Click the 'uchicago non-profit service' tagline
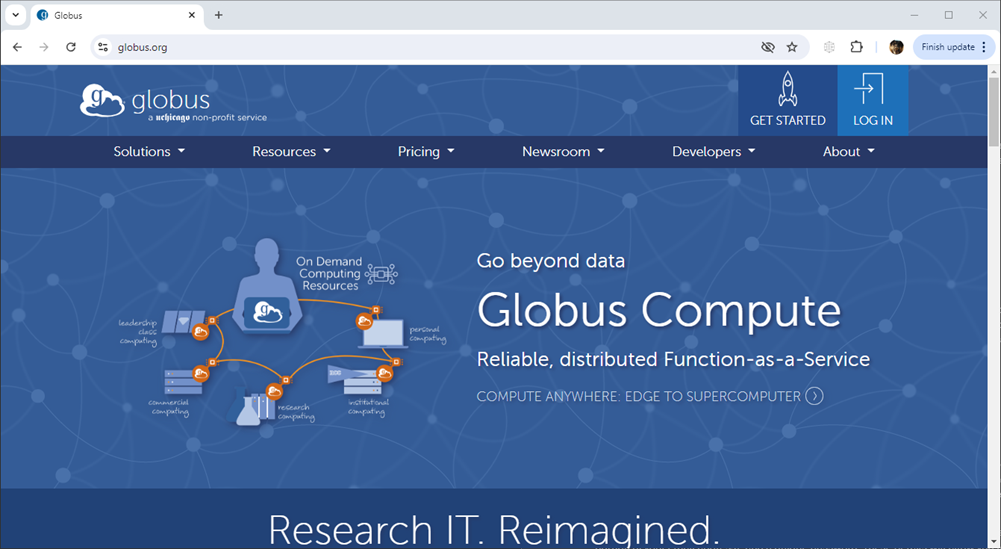1001x549 pixels. point(207,117)
